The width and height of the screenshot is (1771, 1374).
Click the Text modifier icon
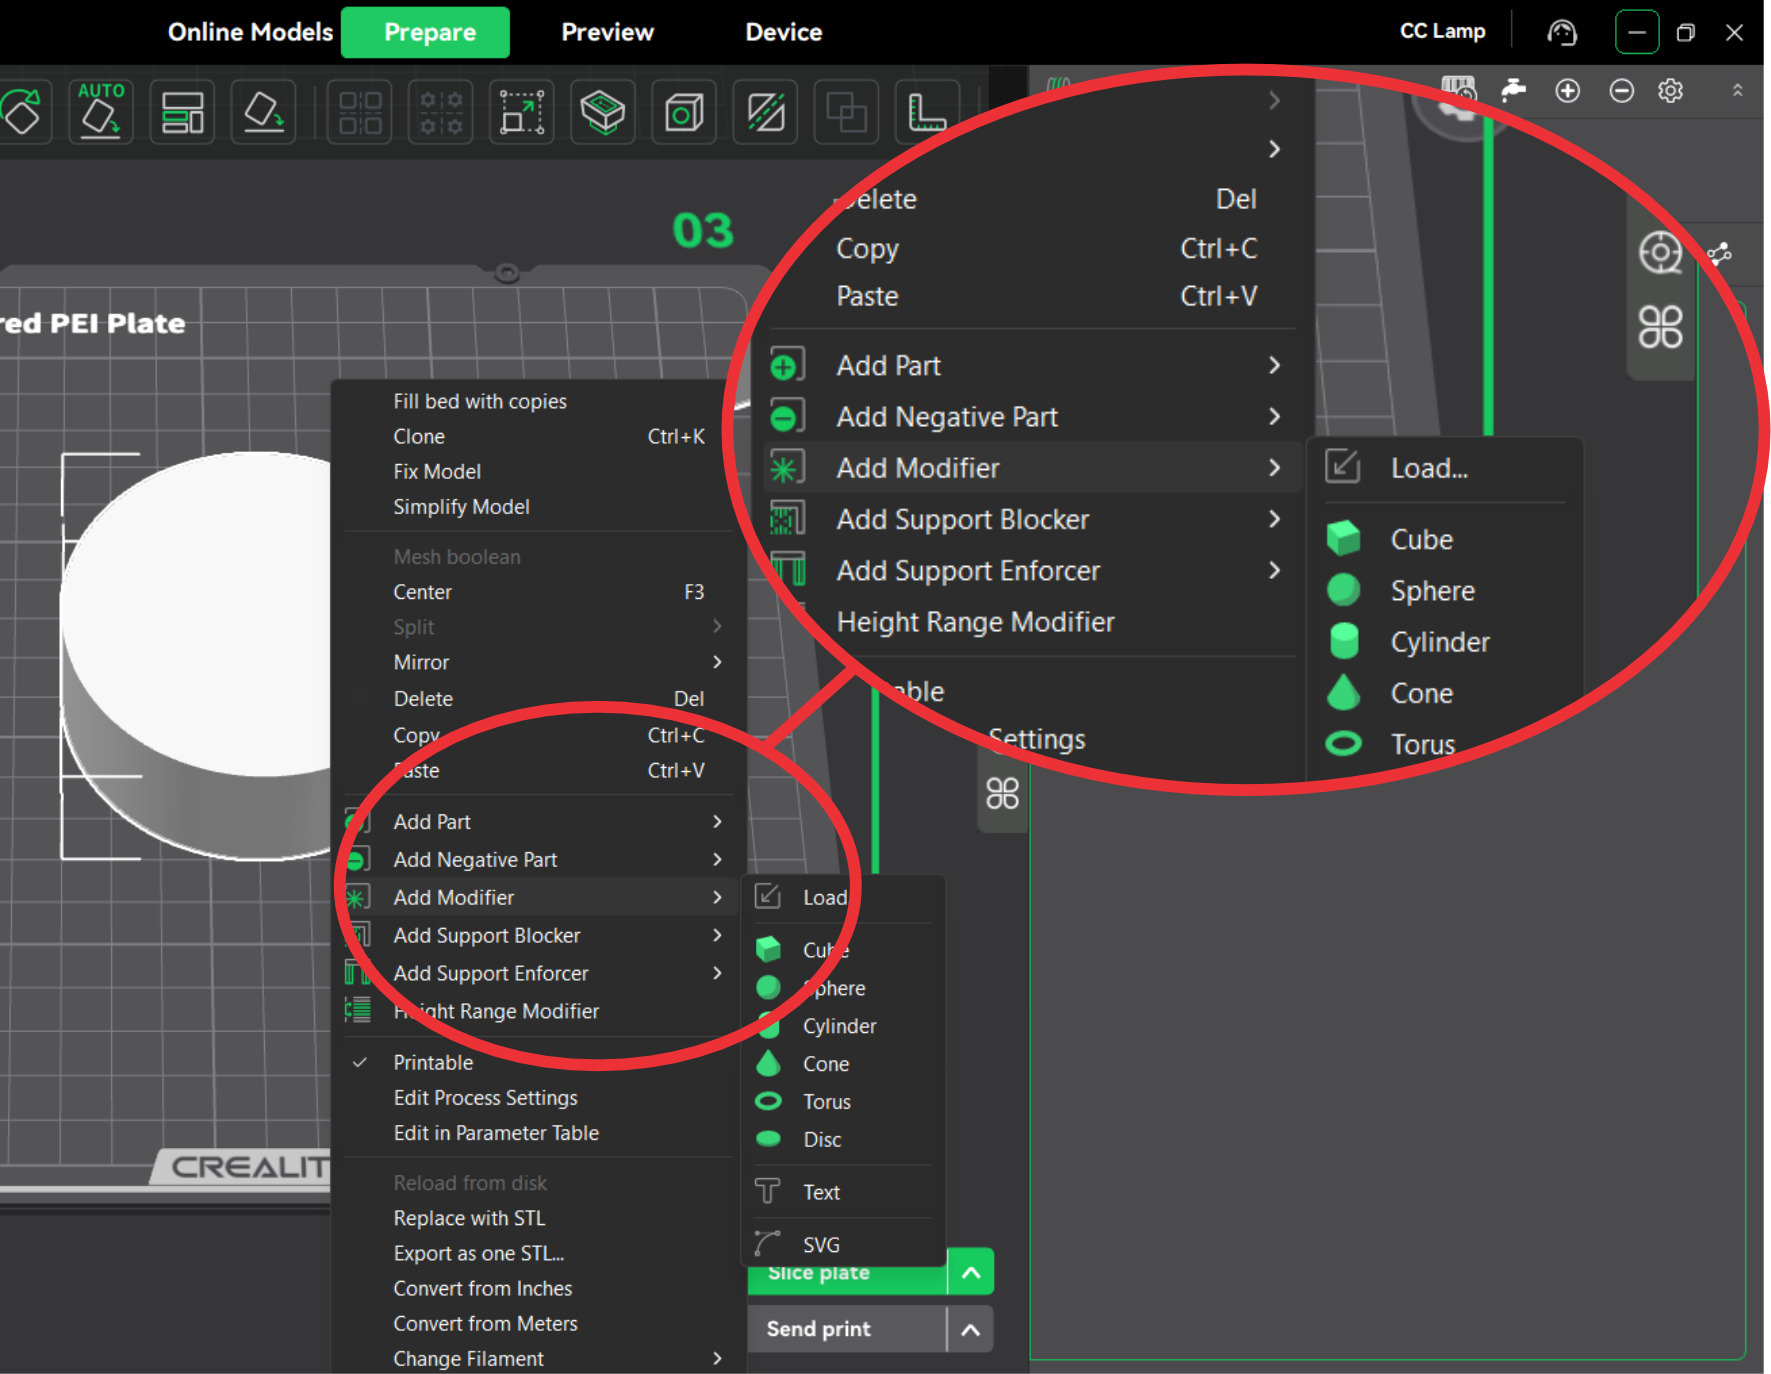[768, 1191]
